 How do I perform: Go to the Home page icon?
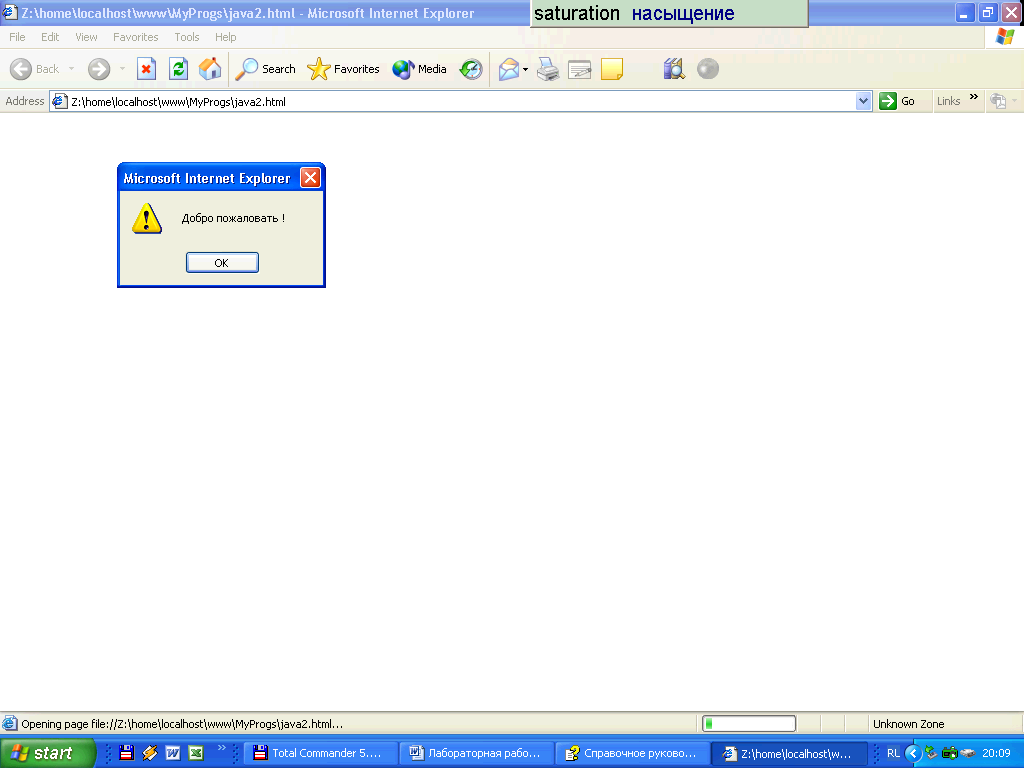click(210, 69)
